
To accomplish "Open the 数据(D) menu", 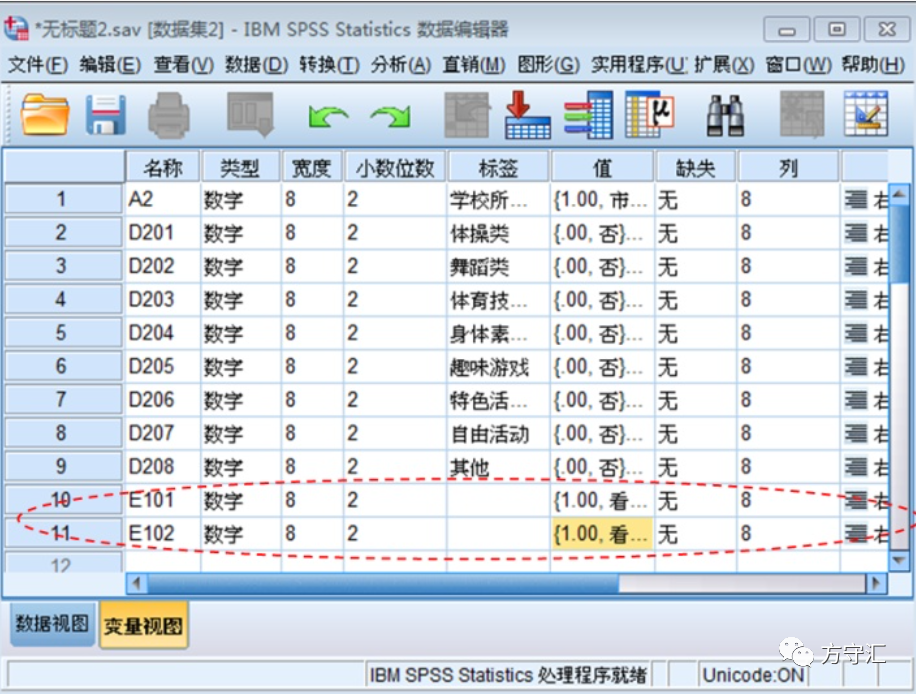I will click(x=256, y=64).
